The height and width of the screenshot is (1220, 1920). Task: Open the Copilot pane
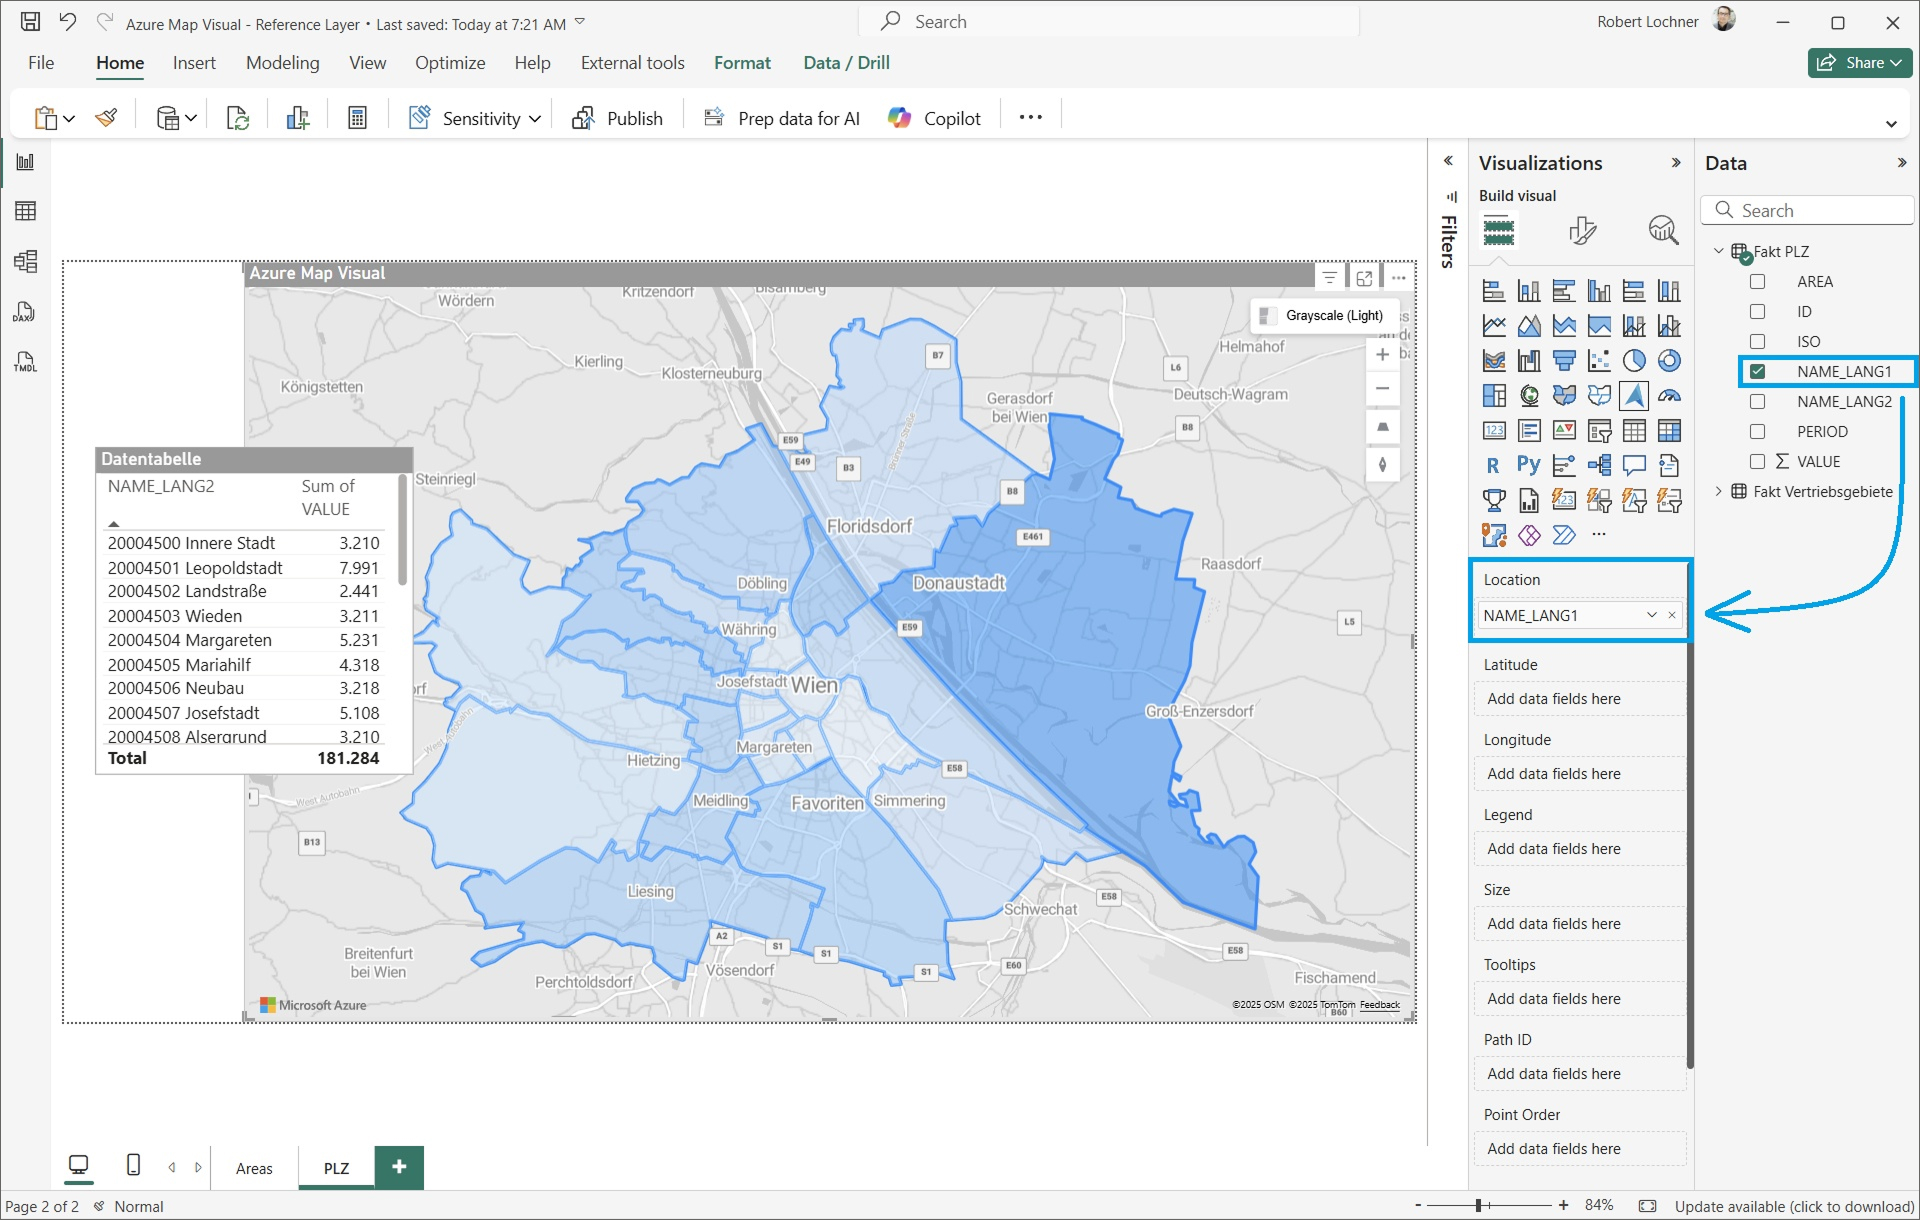coord(932,117)
